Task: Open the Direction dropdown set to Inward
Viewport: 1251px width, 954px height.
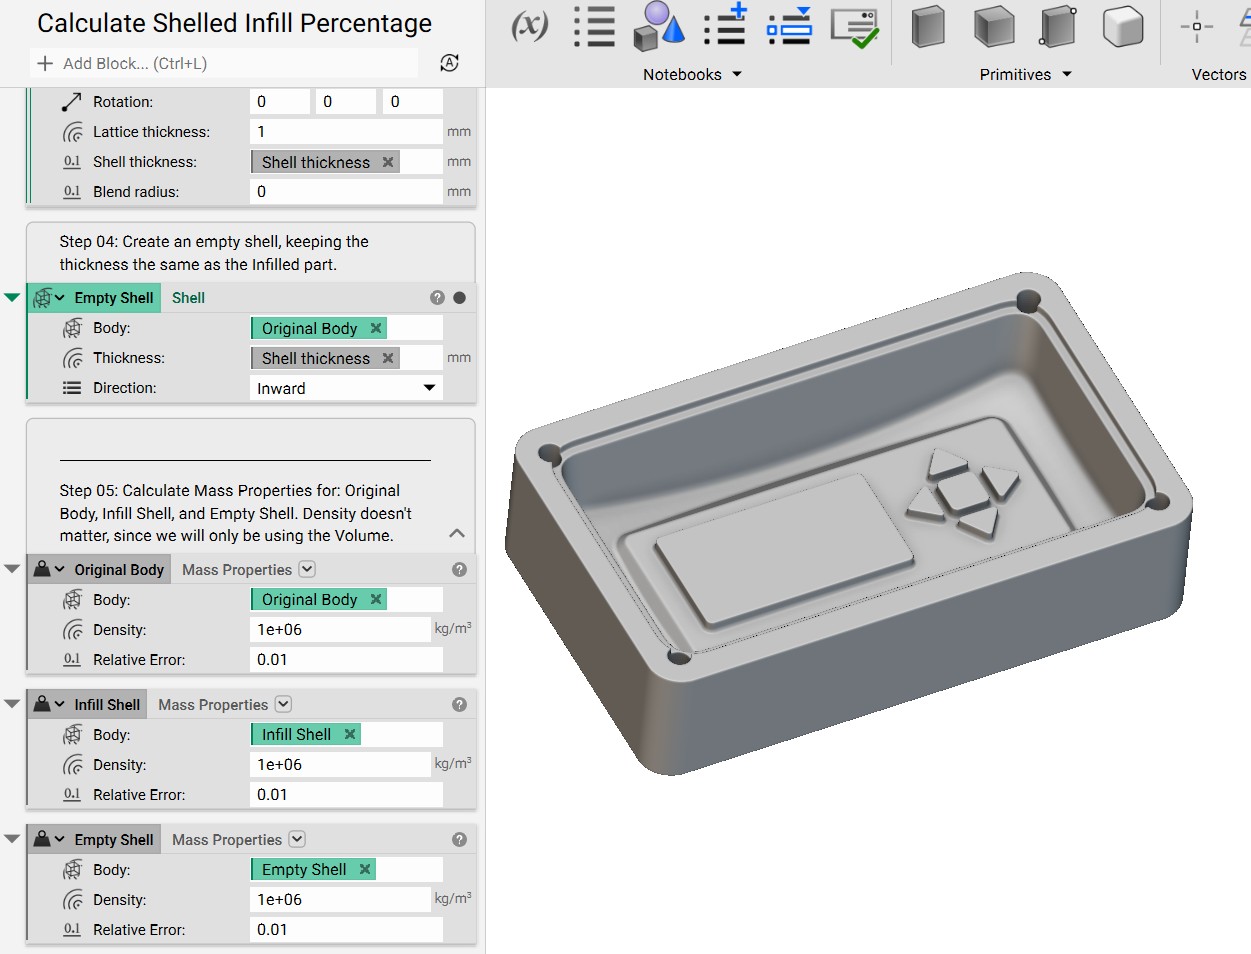Action: (346, 388)
